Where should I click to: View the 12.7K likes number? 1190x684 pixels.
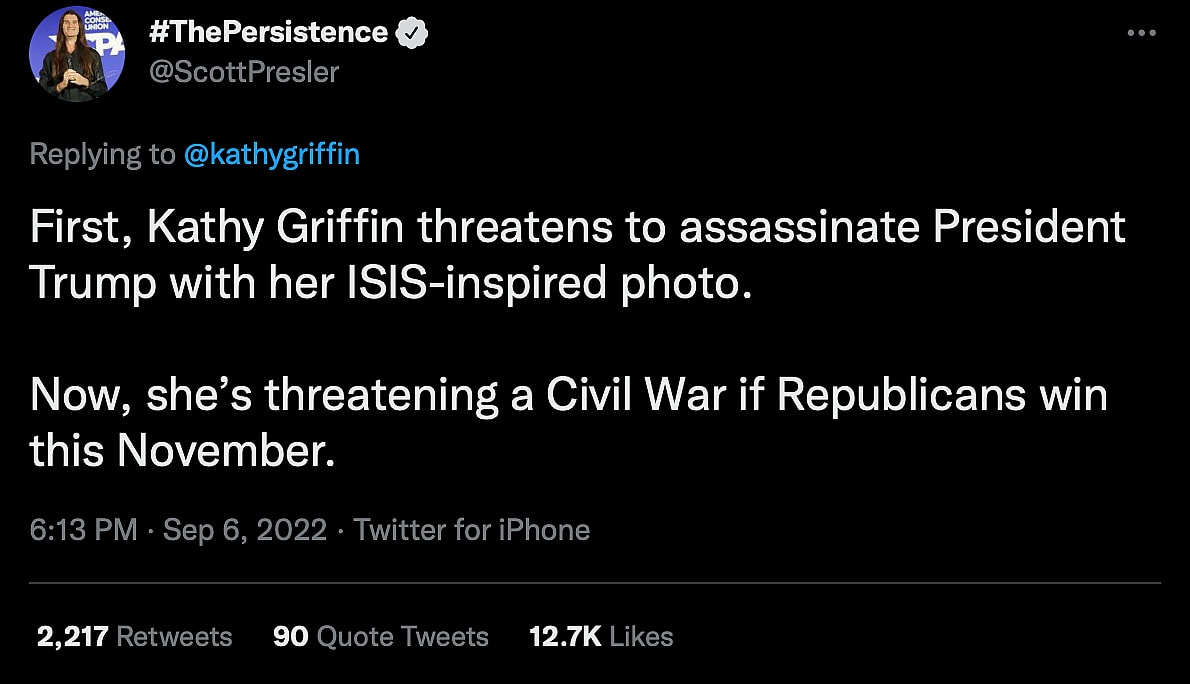coord(563,637)
